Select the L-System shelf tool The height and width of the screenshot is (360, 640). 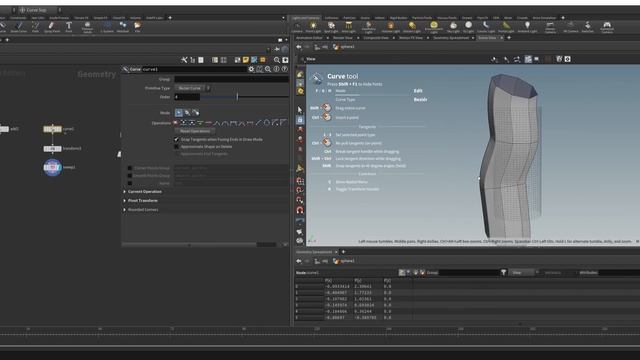point(107,27)
